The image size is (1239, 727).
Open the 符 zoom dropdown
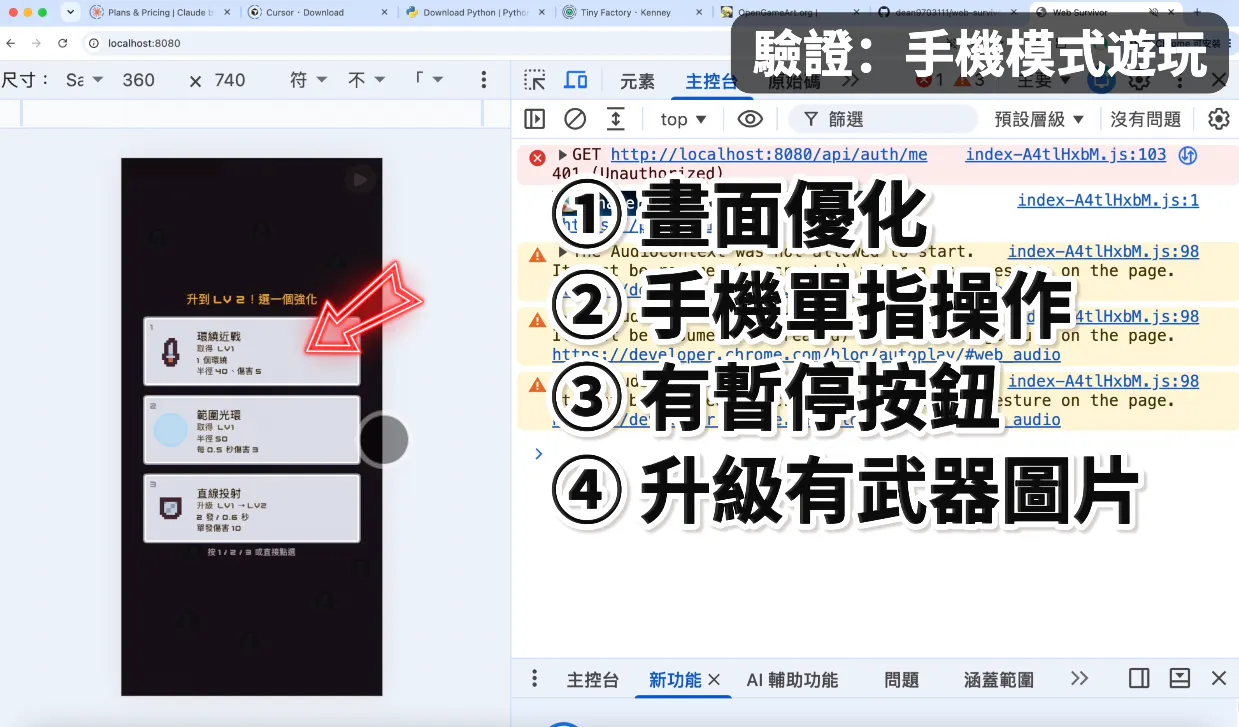coord(309,80)
